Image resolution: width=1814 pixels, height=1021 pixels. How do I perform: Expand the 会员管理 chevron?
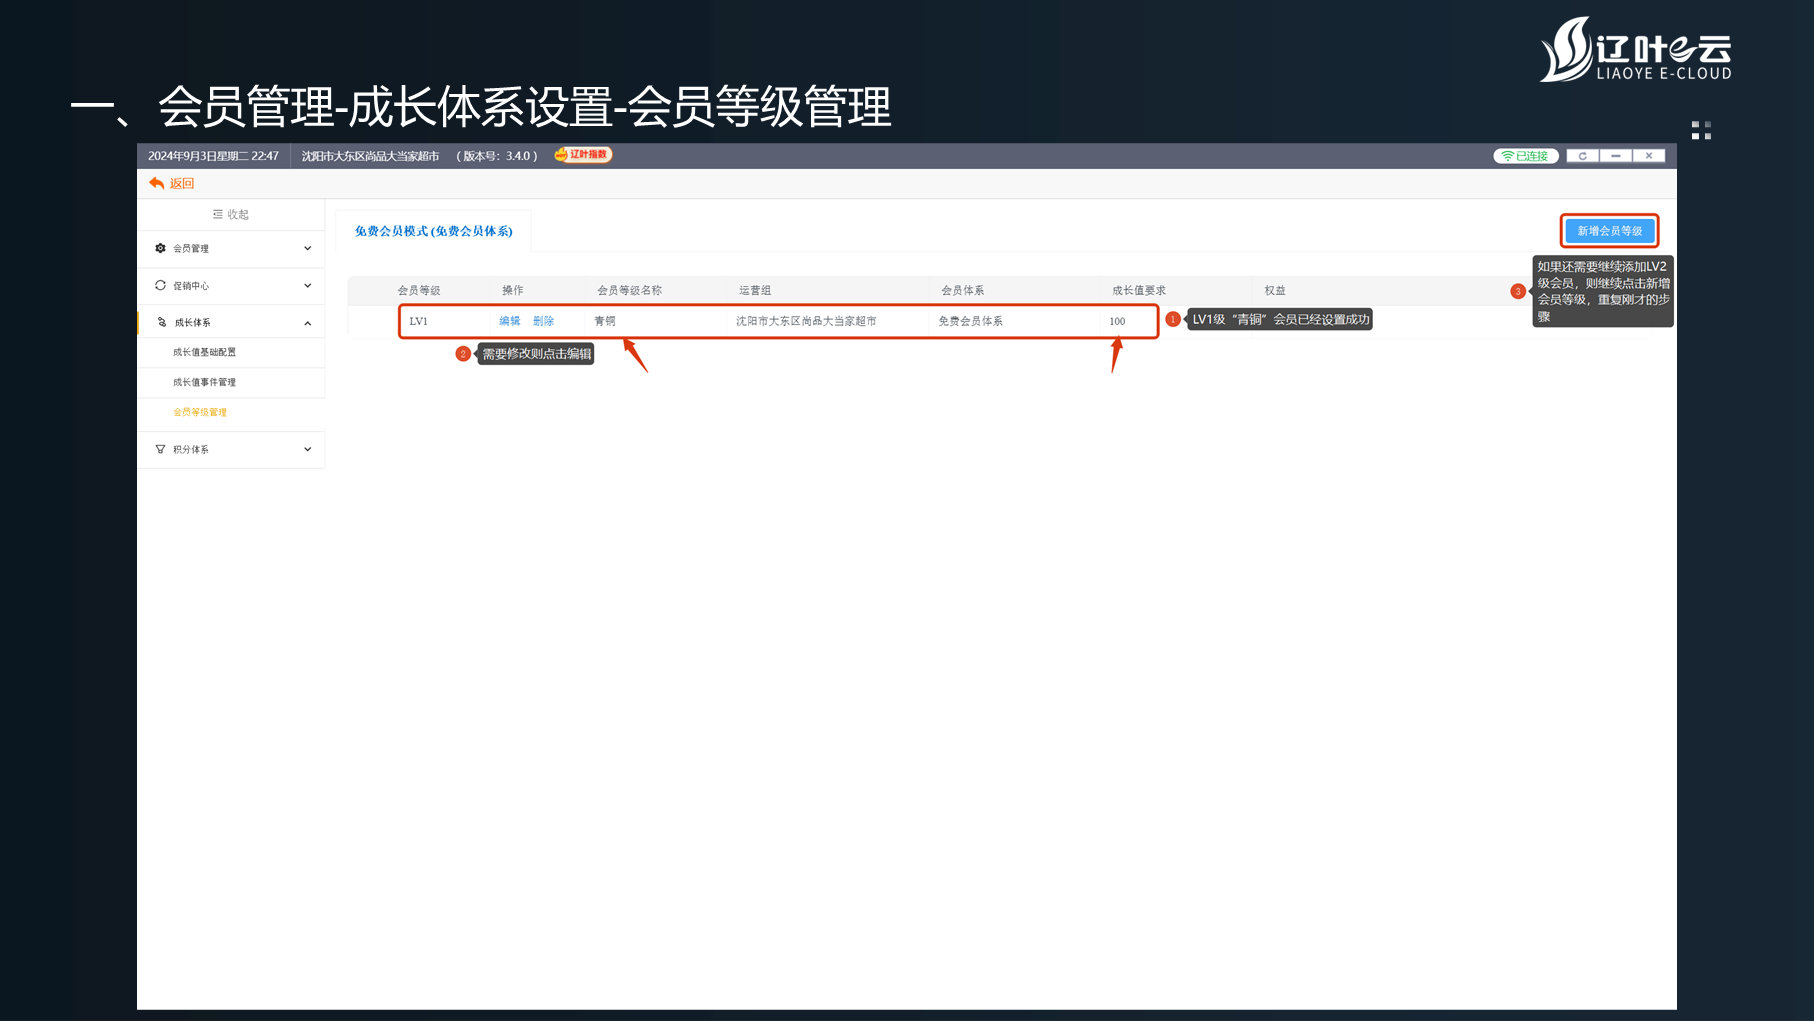pos(307,248)
